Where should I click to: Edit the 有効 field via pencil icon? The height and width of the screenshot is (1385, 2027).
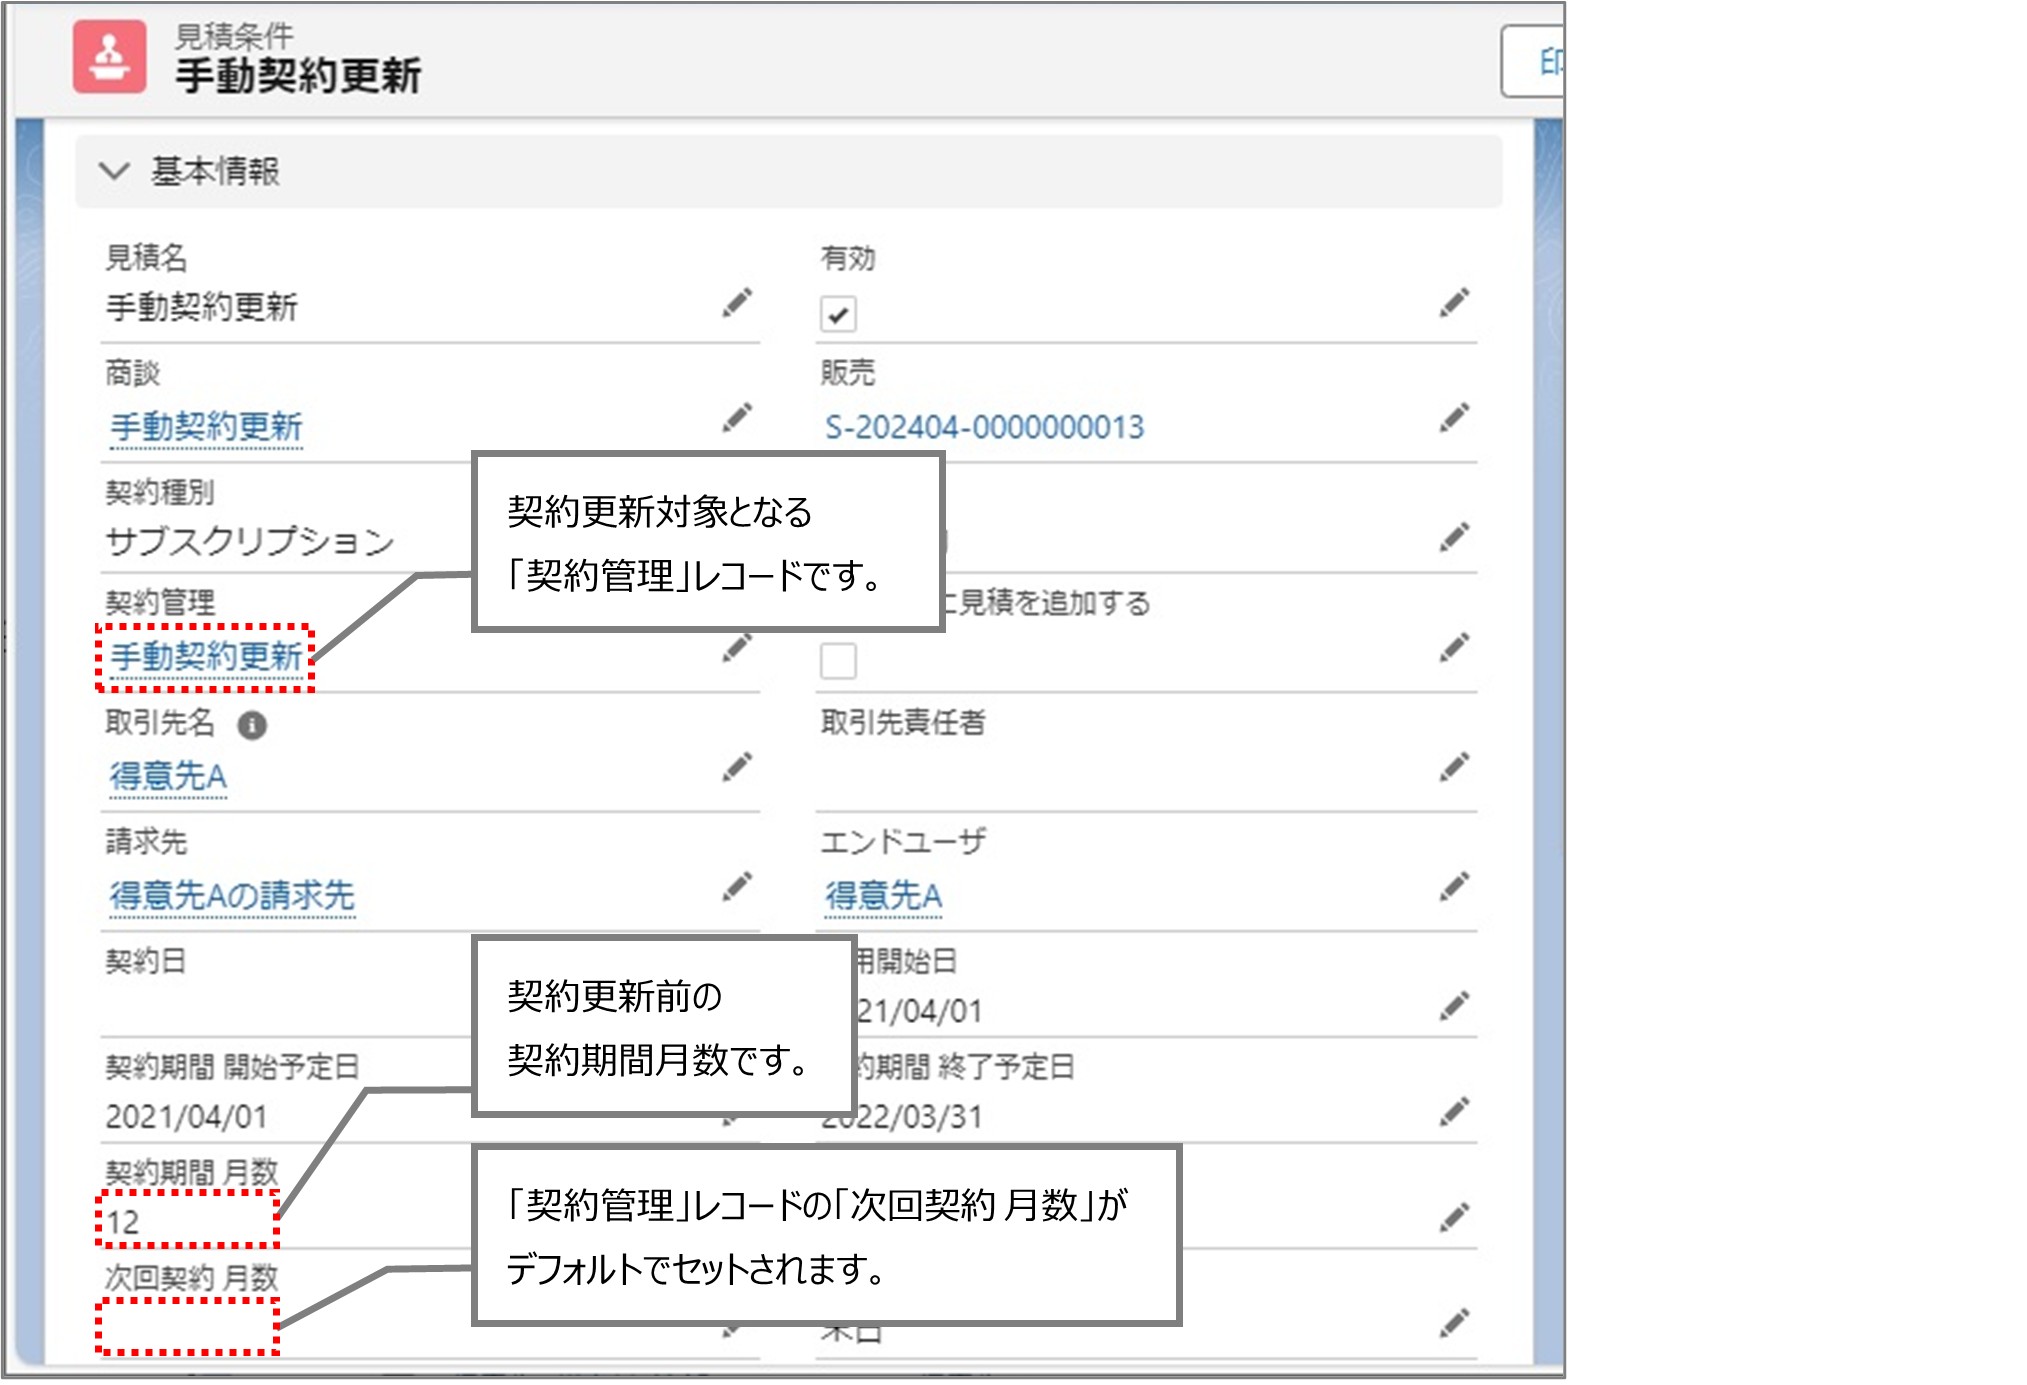[x=1455, y=303]
